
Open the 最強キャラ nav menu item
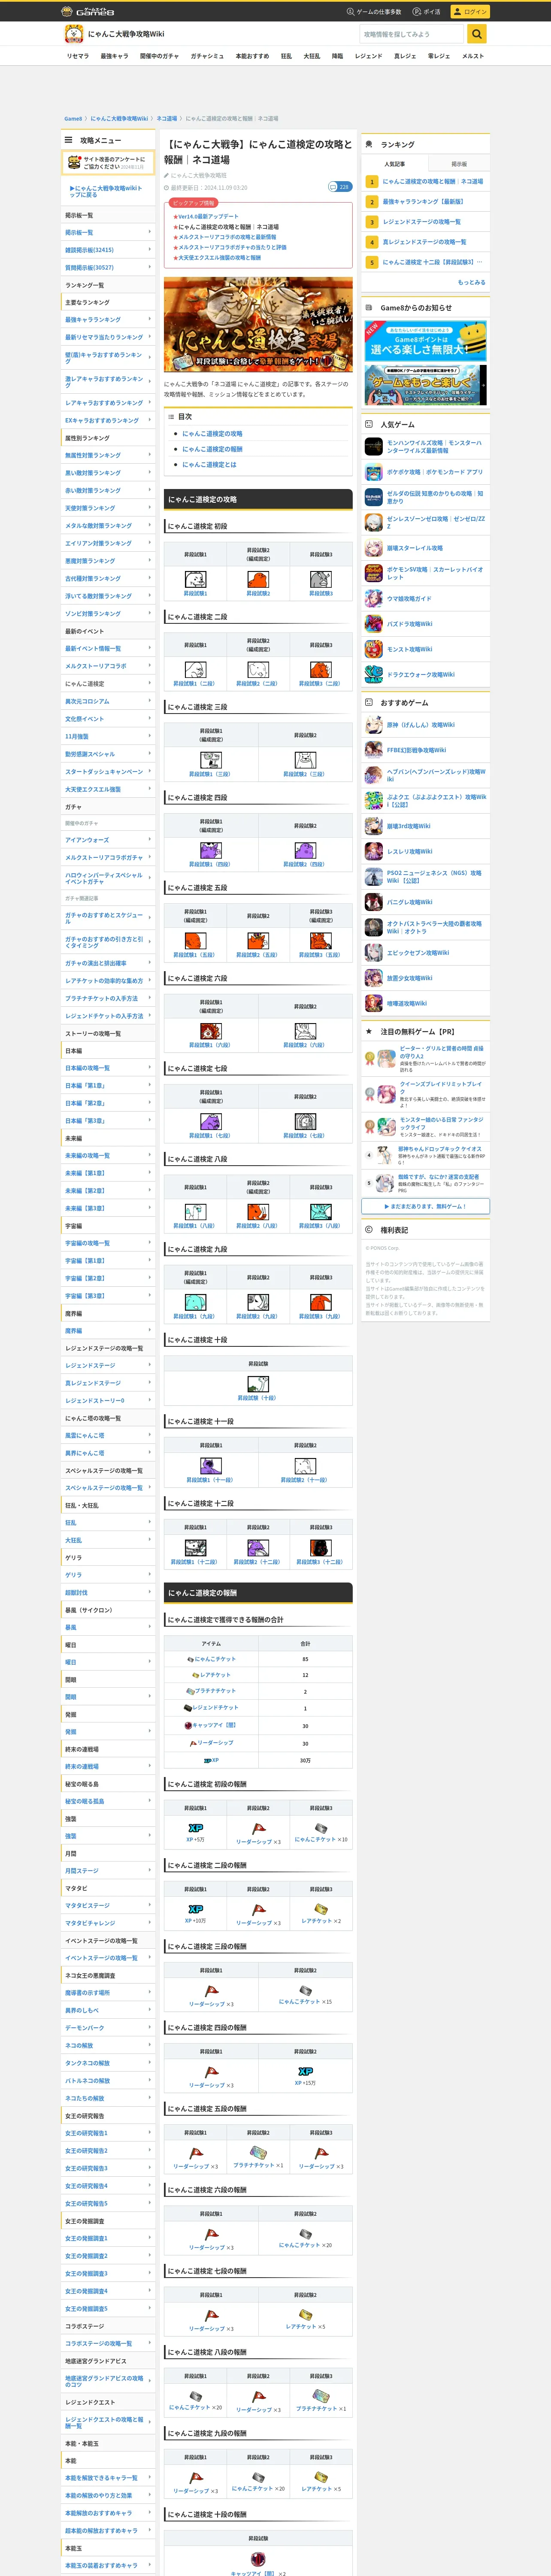114,56
